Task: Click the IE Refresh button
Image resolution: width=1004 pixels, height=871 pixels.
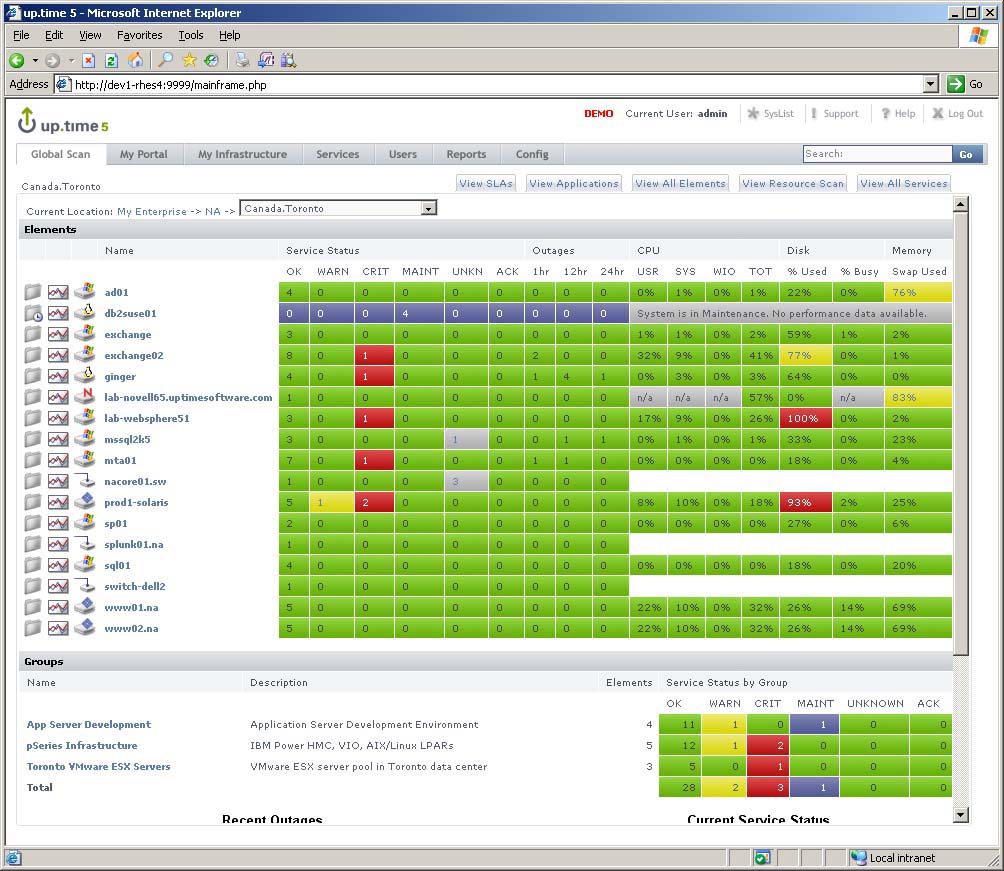Action: click(111, 60)
